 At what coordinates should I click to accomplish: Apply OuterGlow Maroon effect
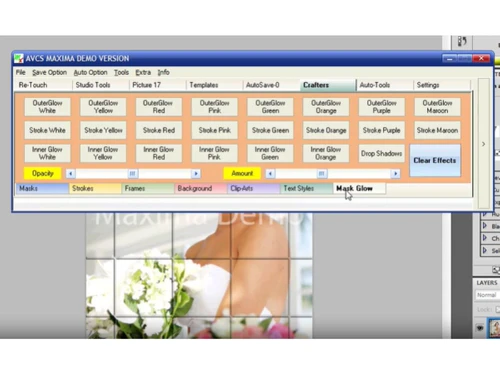tap(437, 107)
